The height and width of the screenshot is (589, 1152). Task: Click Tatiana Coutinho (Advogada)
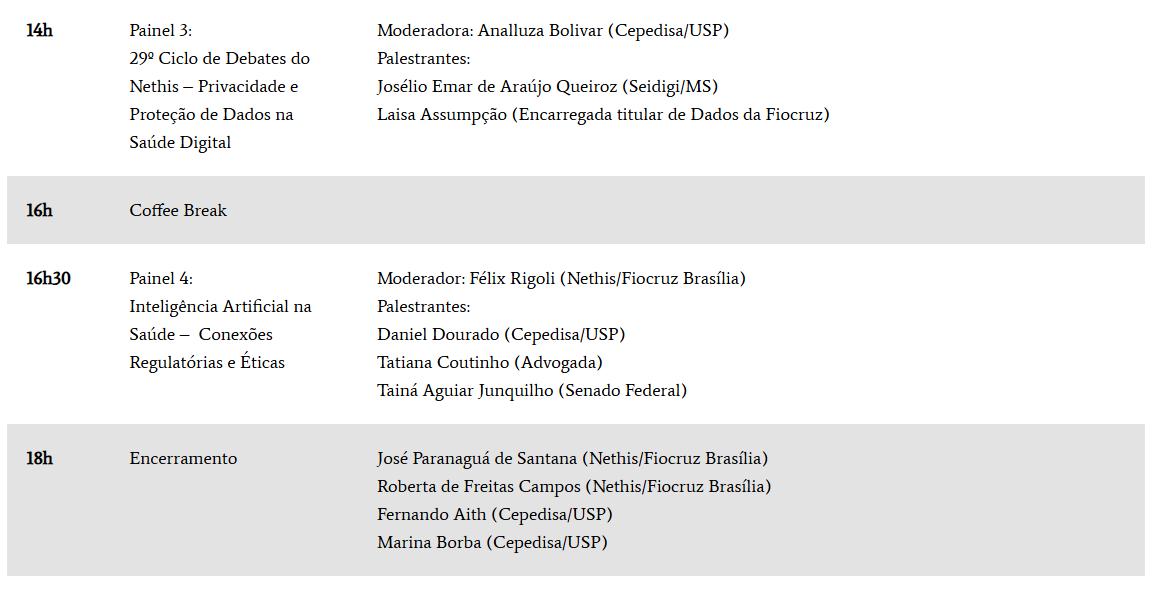pyautogui.click(x=489, y=363)
